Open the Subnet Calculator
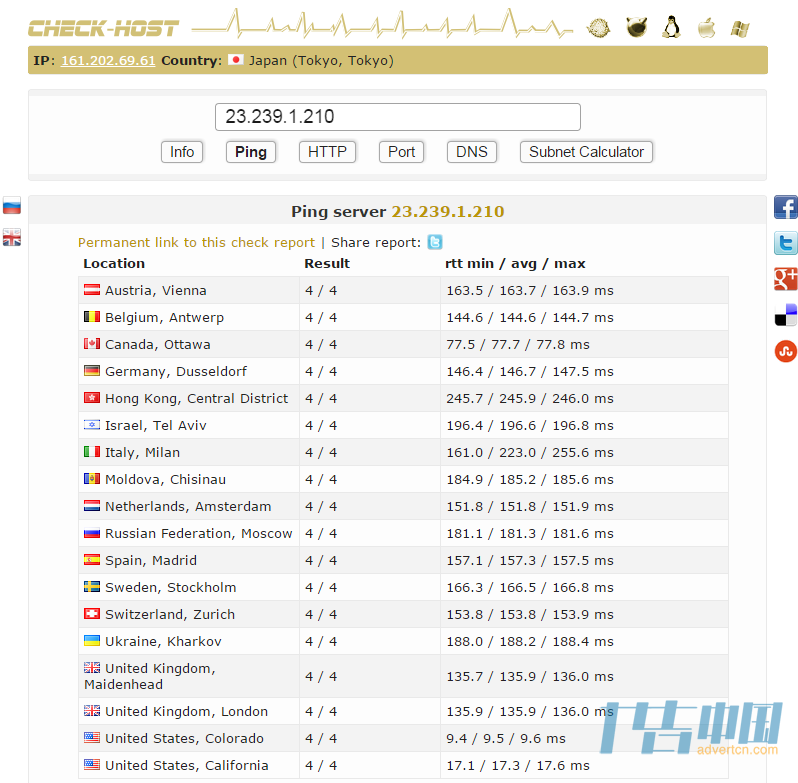Screen dimensions: 798x783 point(586,152)
